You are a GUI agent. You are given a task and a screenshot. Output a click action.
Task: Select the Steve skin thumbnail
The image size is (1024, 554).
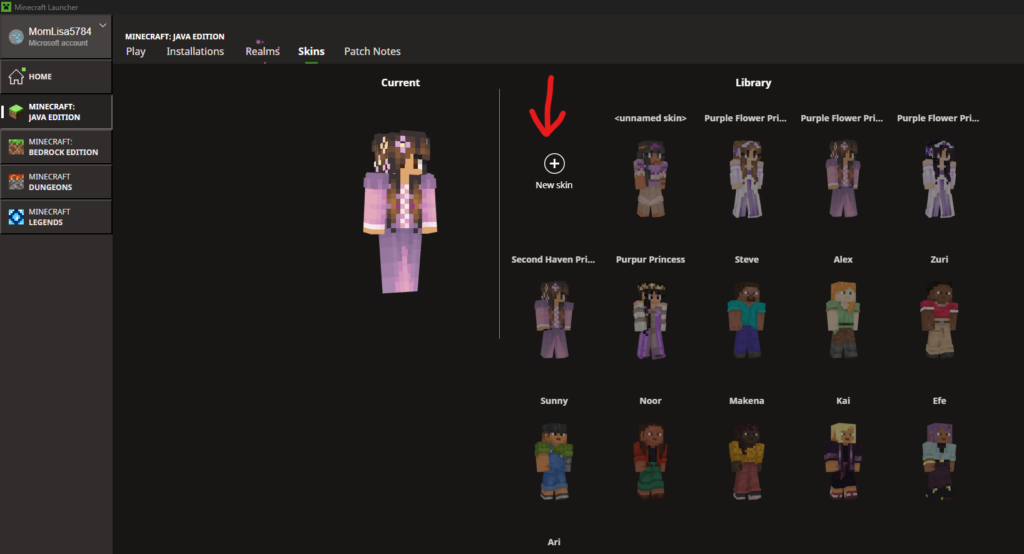click(746, 320)
